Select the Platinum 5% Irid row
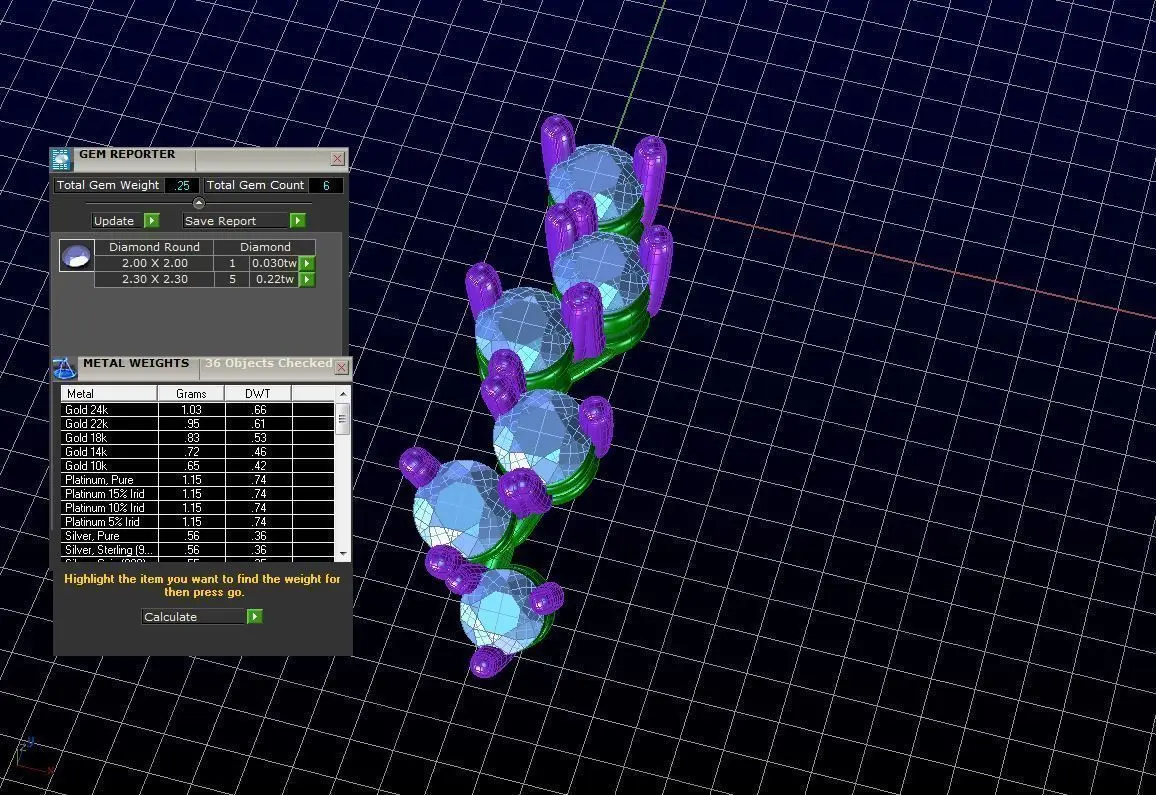1156x795 pixels. pos(198,521)
